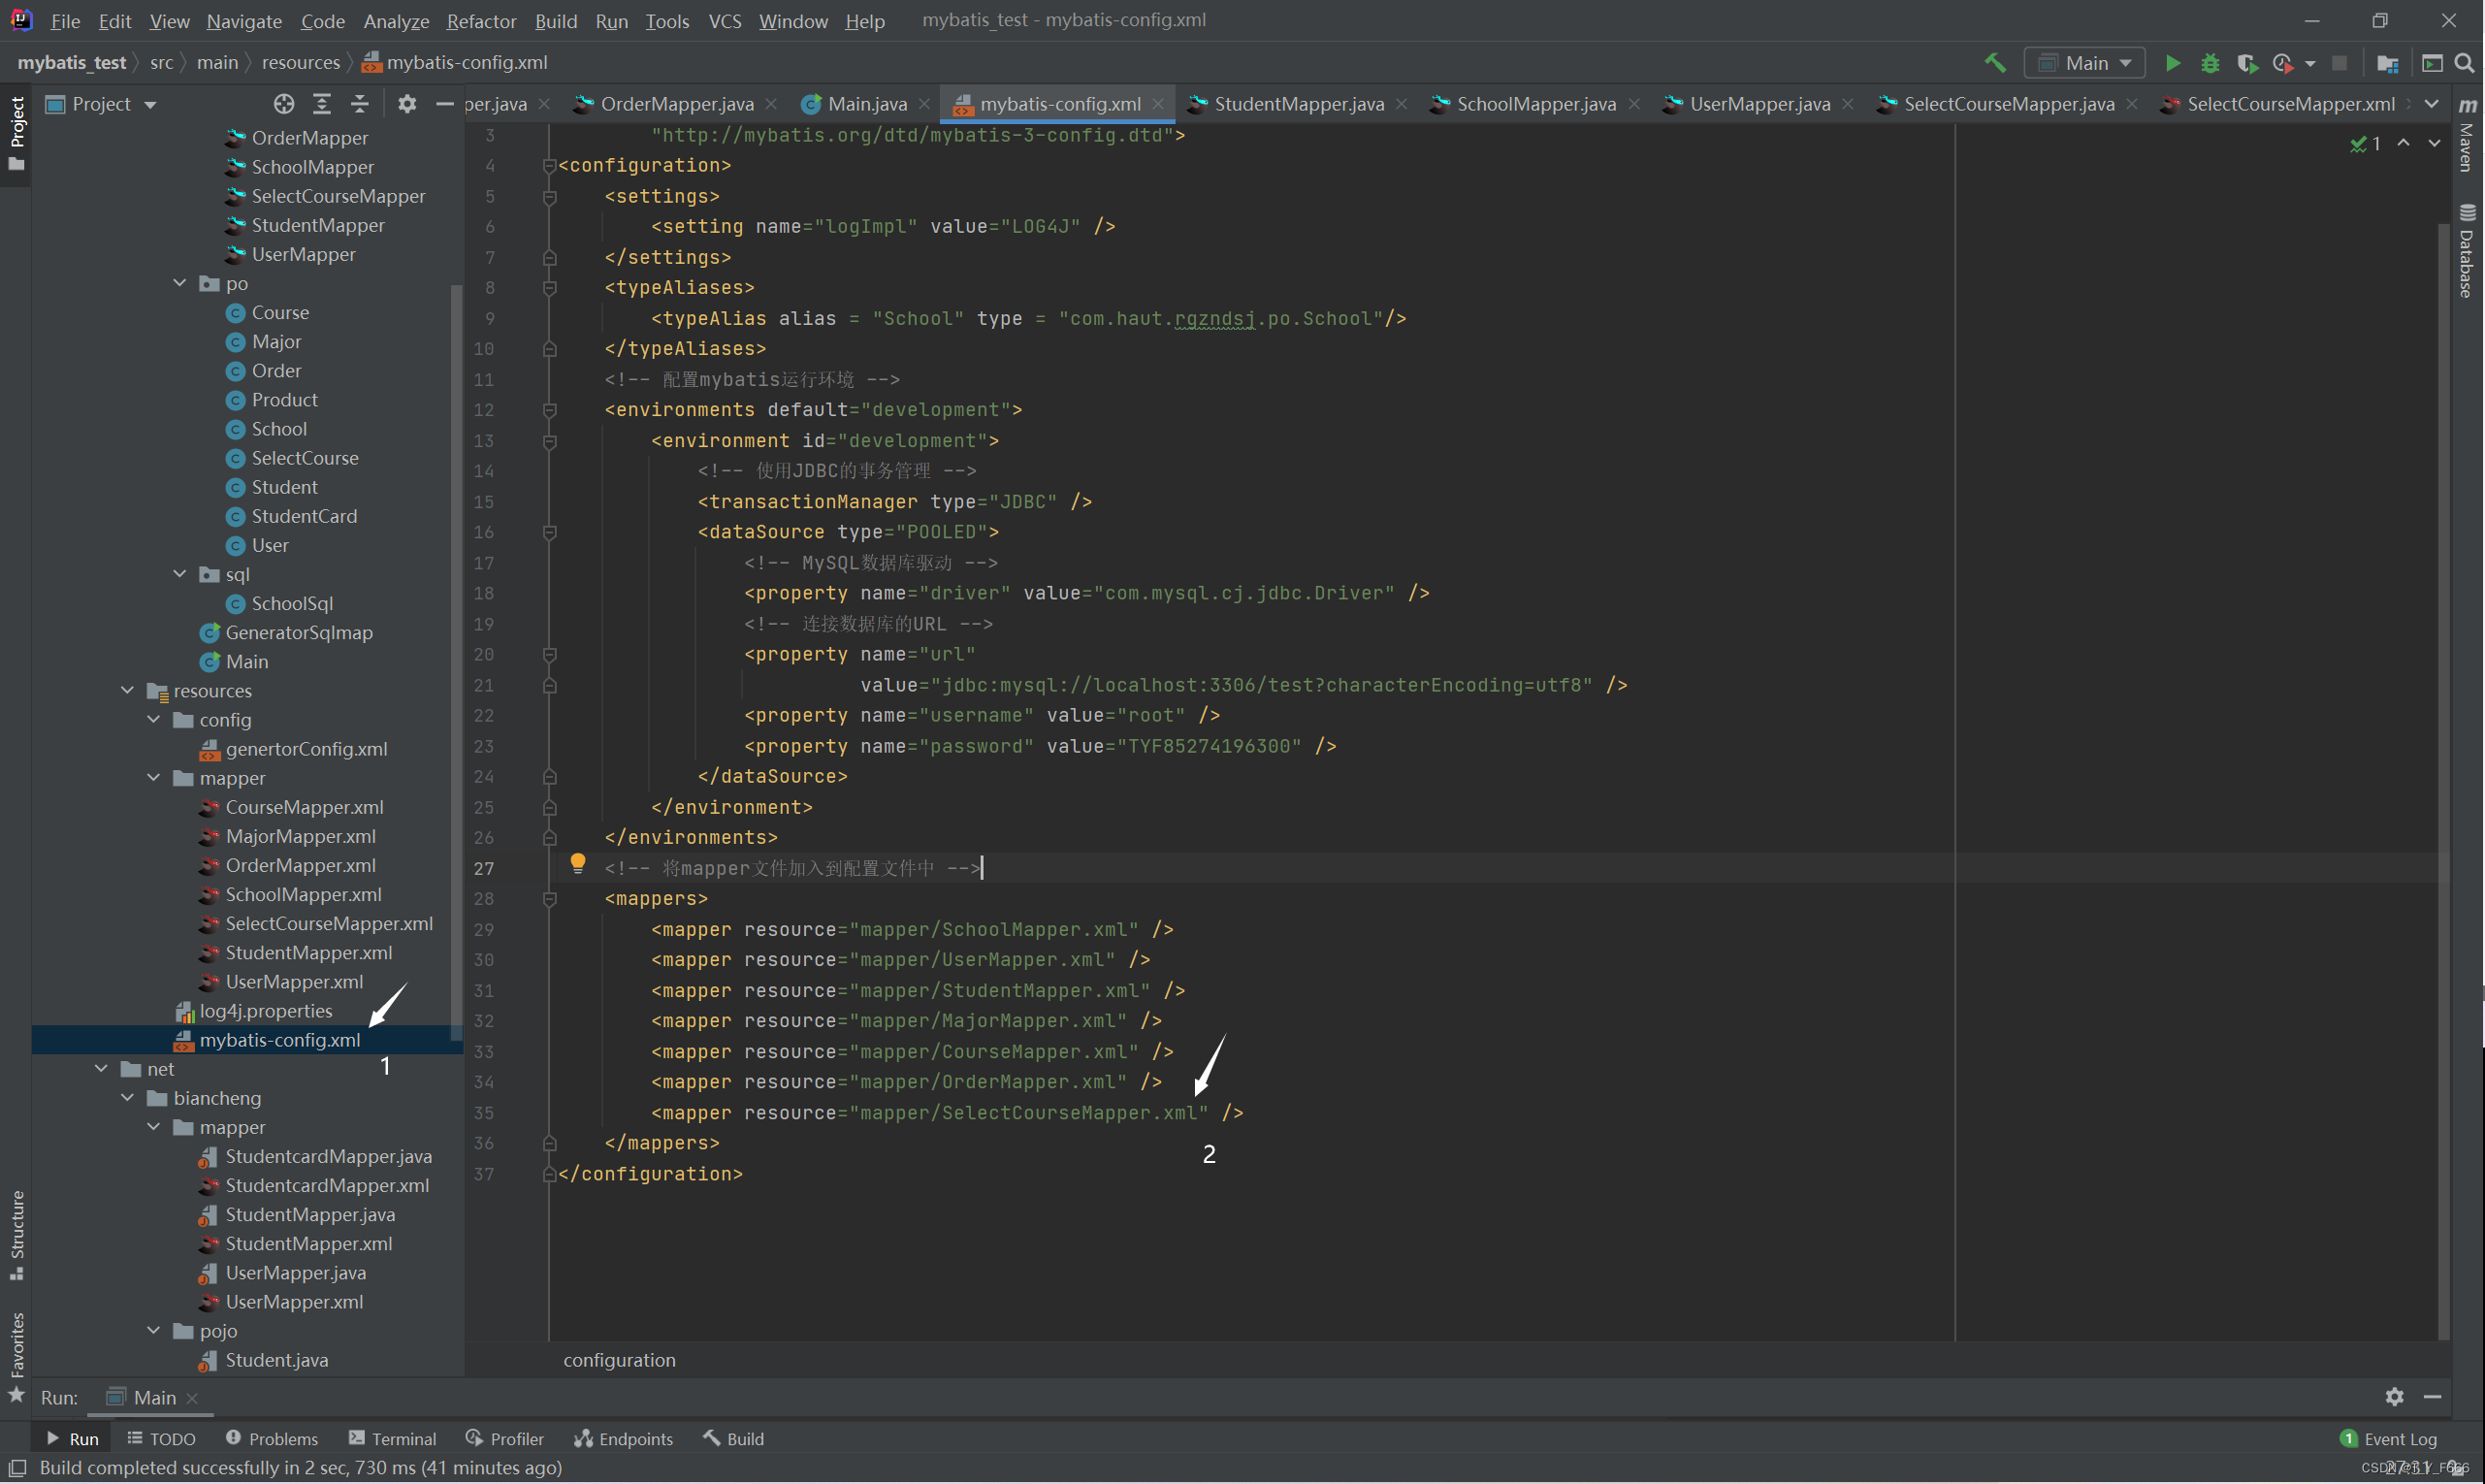
Task: Run the Main application
Action: coord(2173,62)
